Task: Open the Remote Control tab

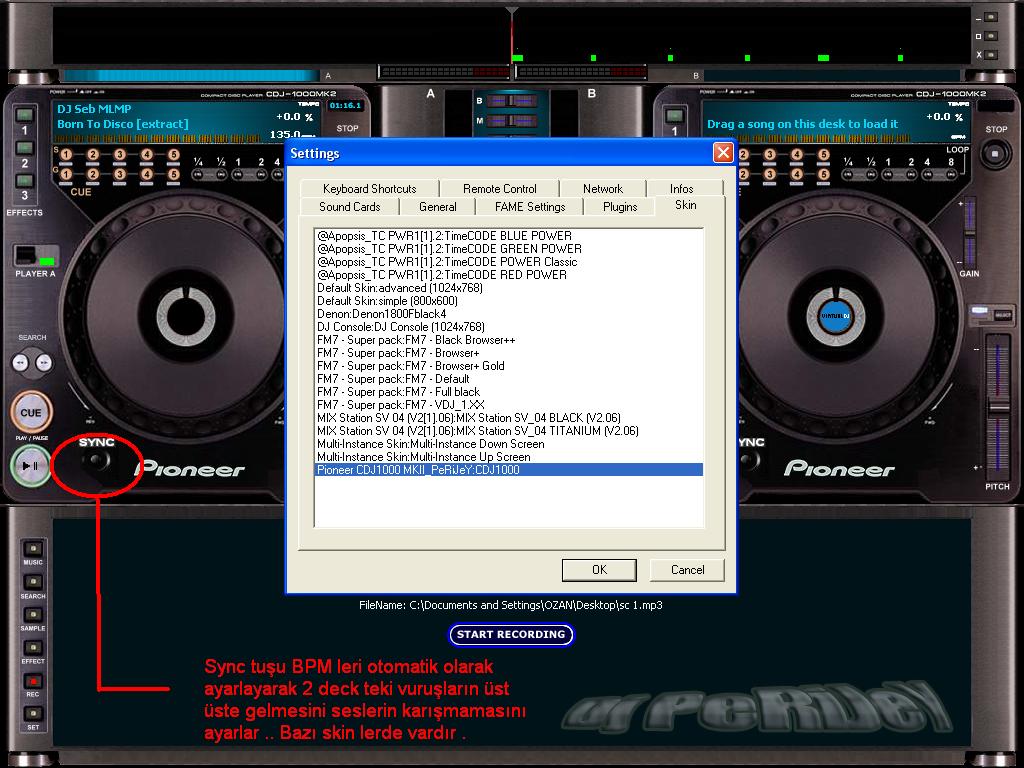Action: pos(500,189)
